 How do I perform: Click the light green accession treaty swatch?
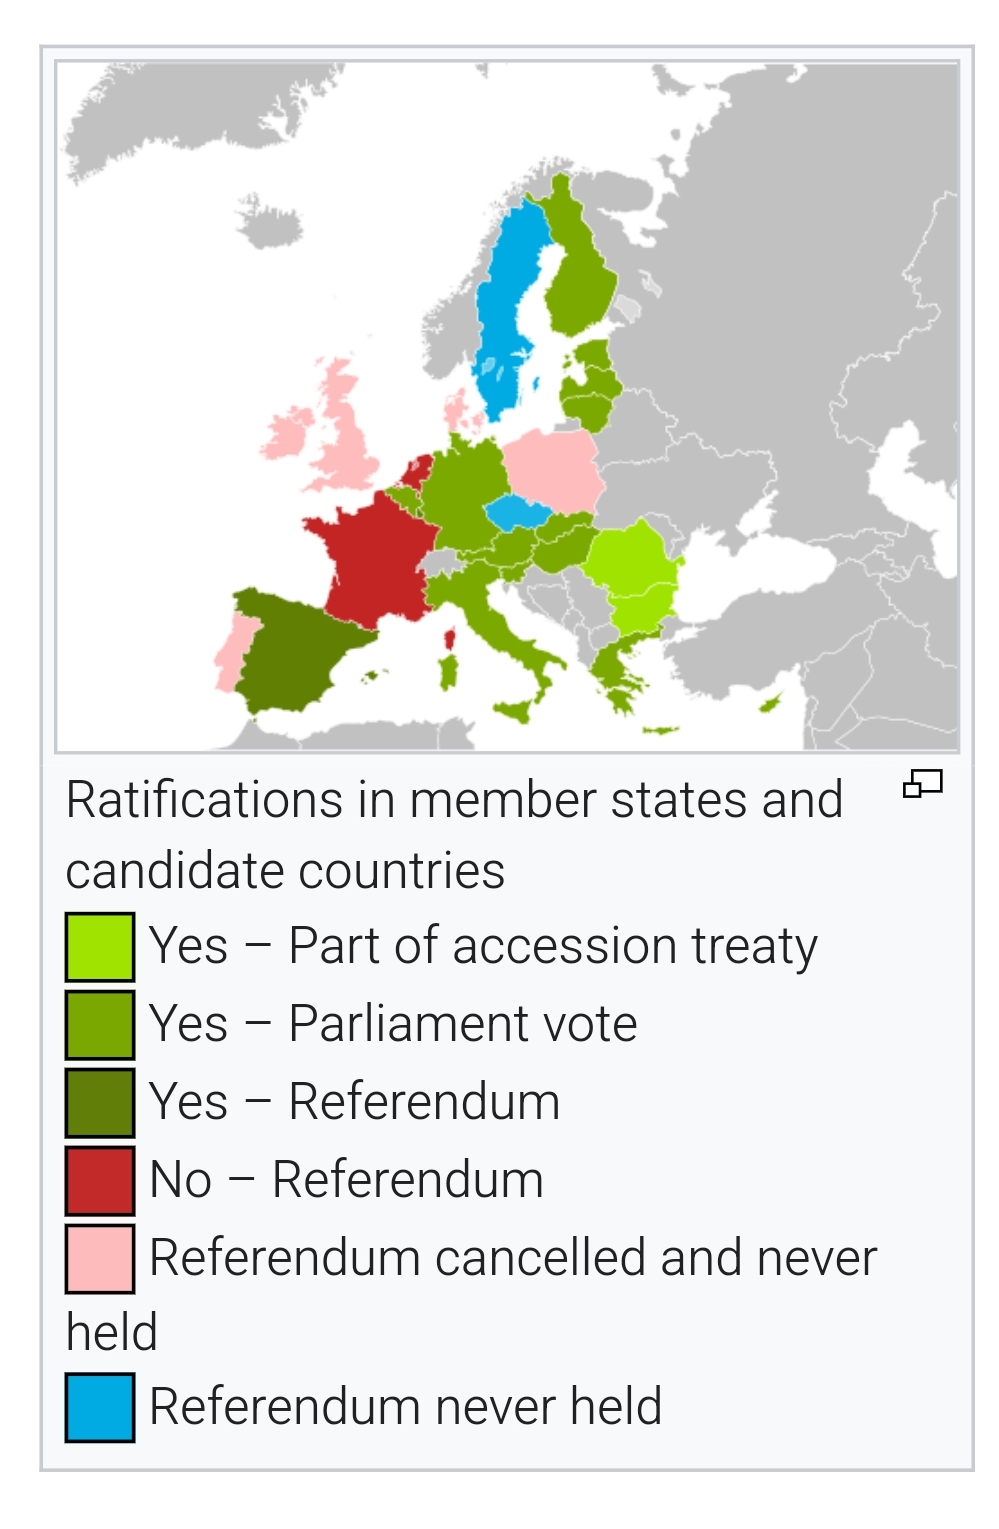click(100, 946)
